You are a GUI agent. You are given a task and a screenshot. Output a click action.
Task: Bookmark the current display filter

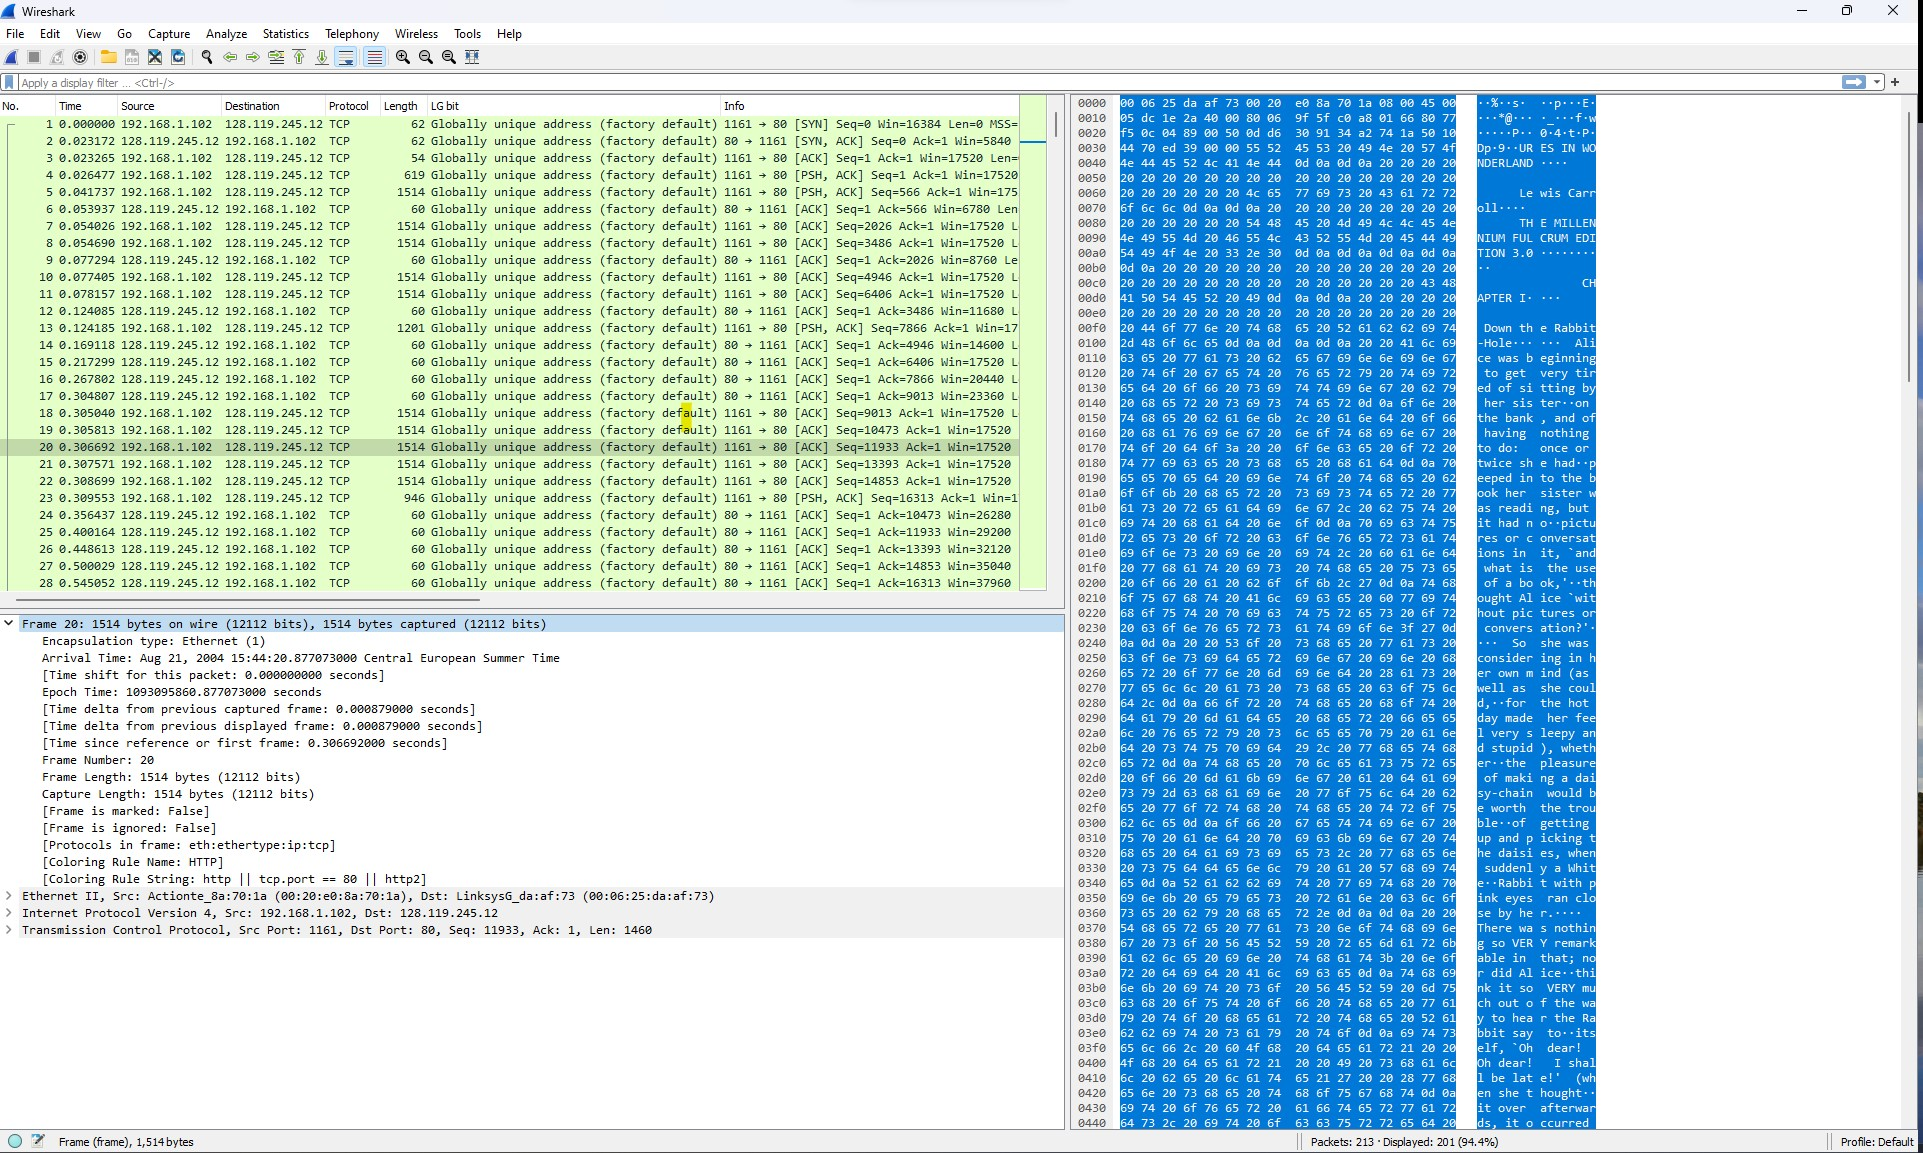[9, 82]
